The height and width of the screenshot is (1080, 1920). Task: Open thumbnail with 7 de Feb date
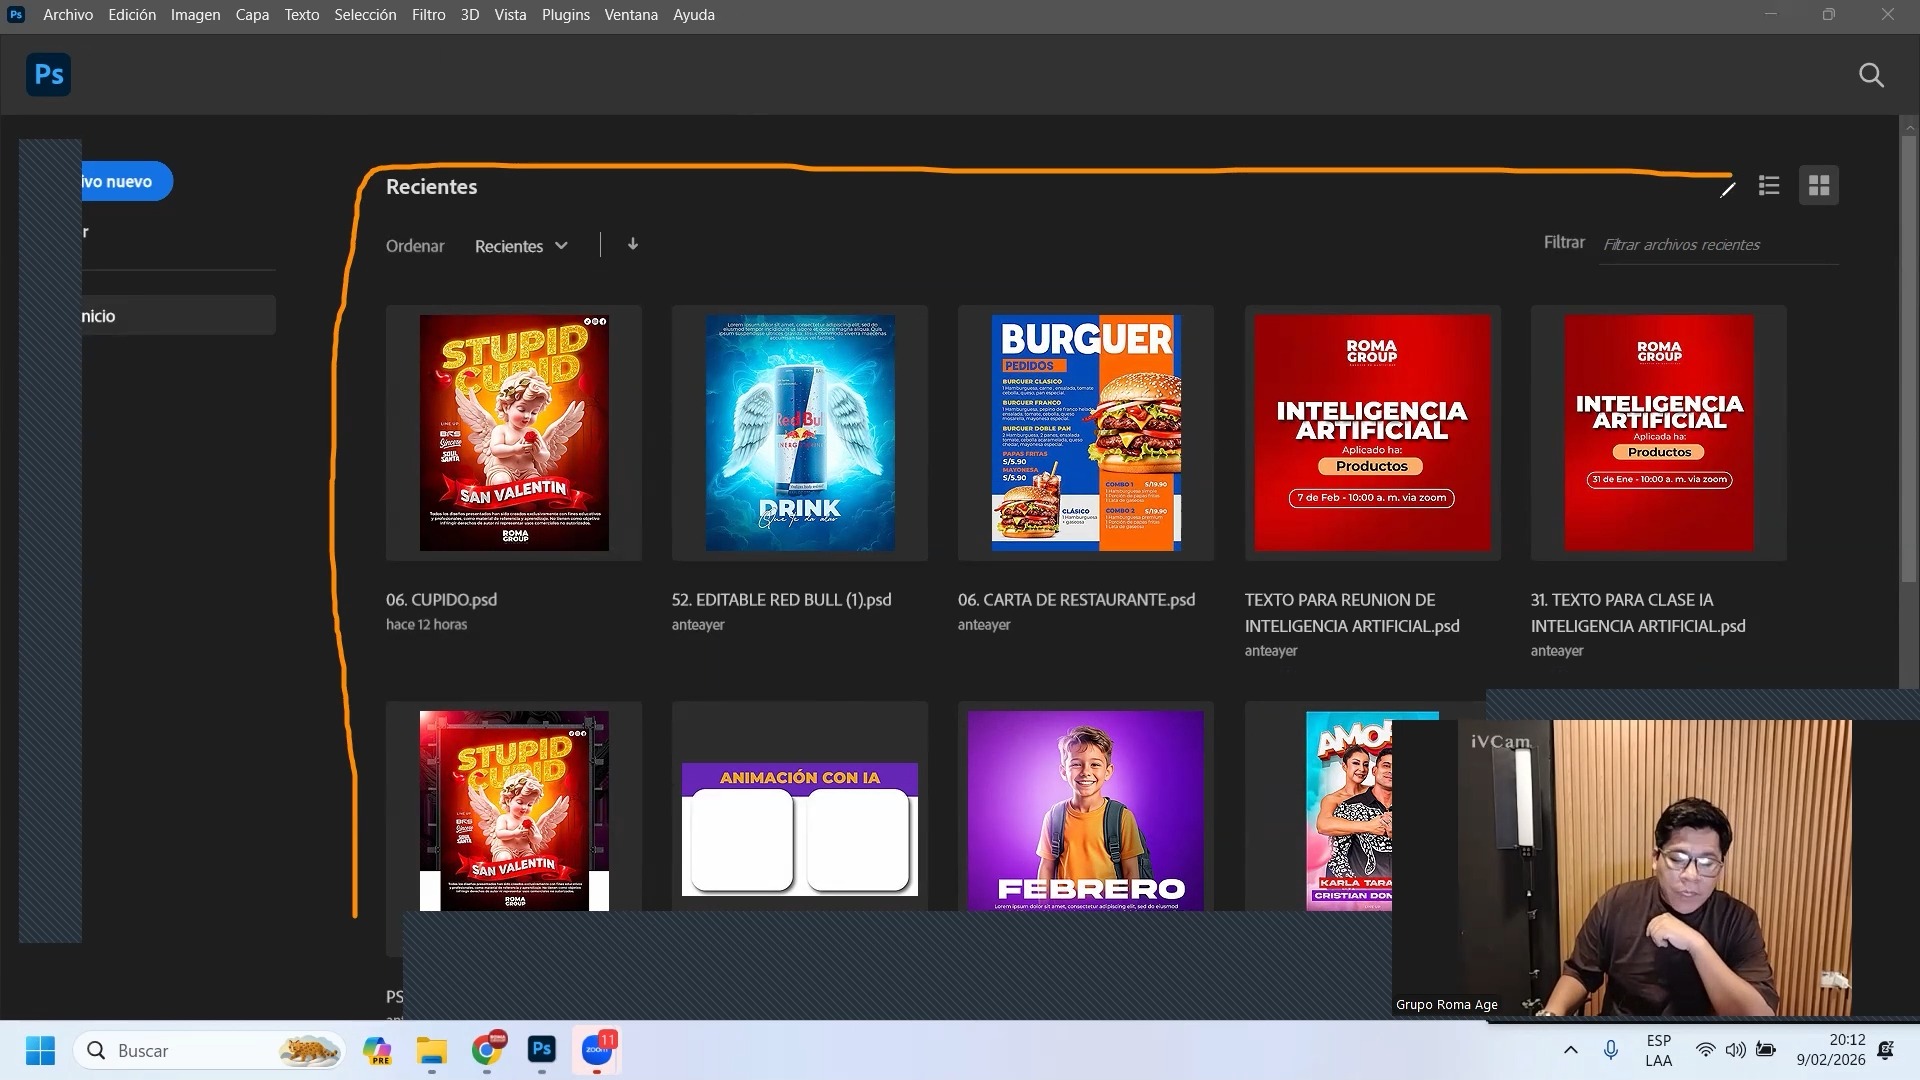[1372, 433]
